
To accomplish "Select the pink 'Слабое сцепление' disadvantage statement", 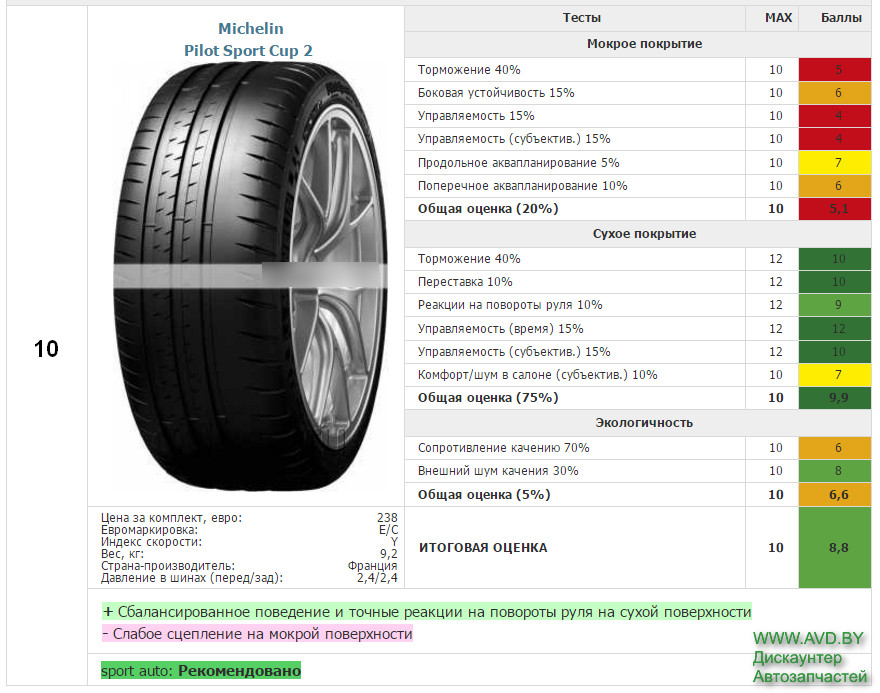I will [257, 634].
